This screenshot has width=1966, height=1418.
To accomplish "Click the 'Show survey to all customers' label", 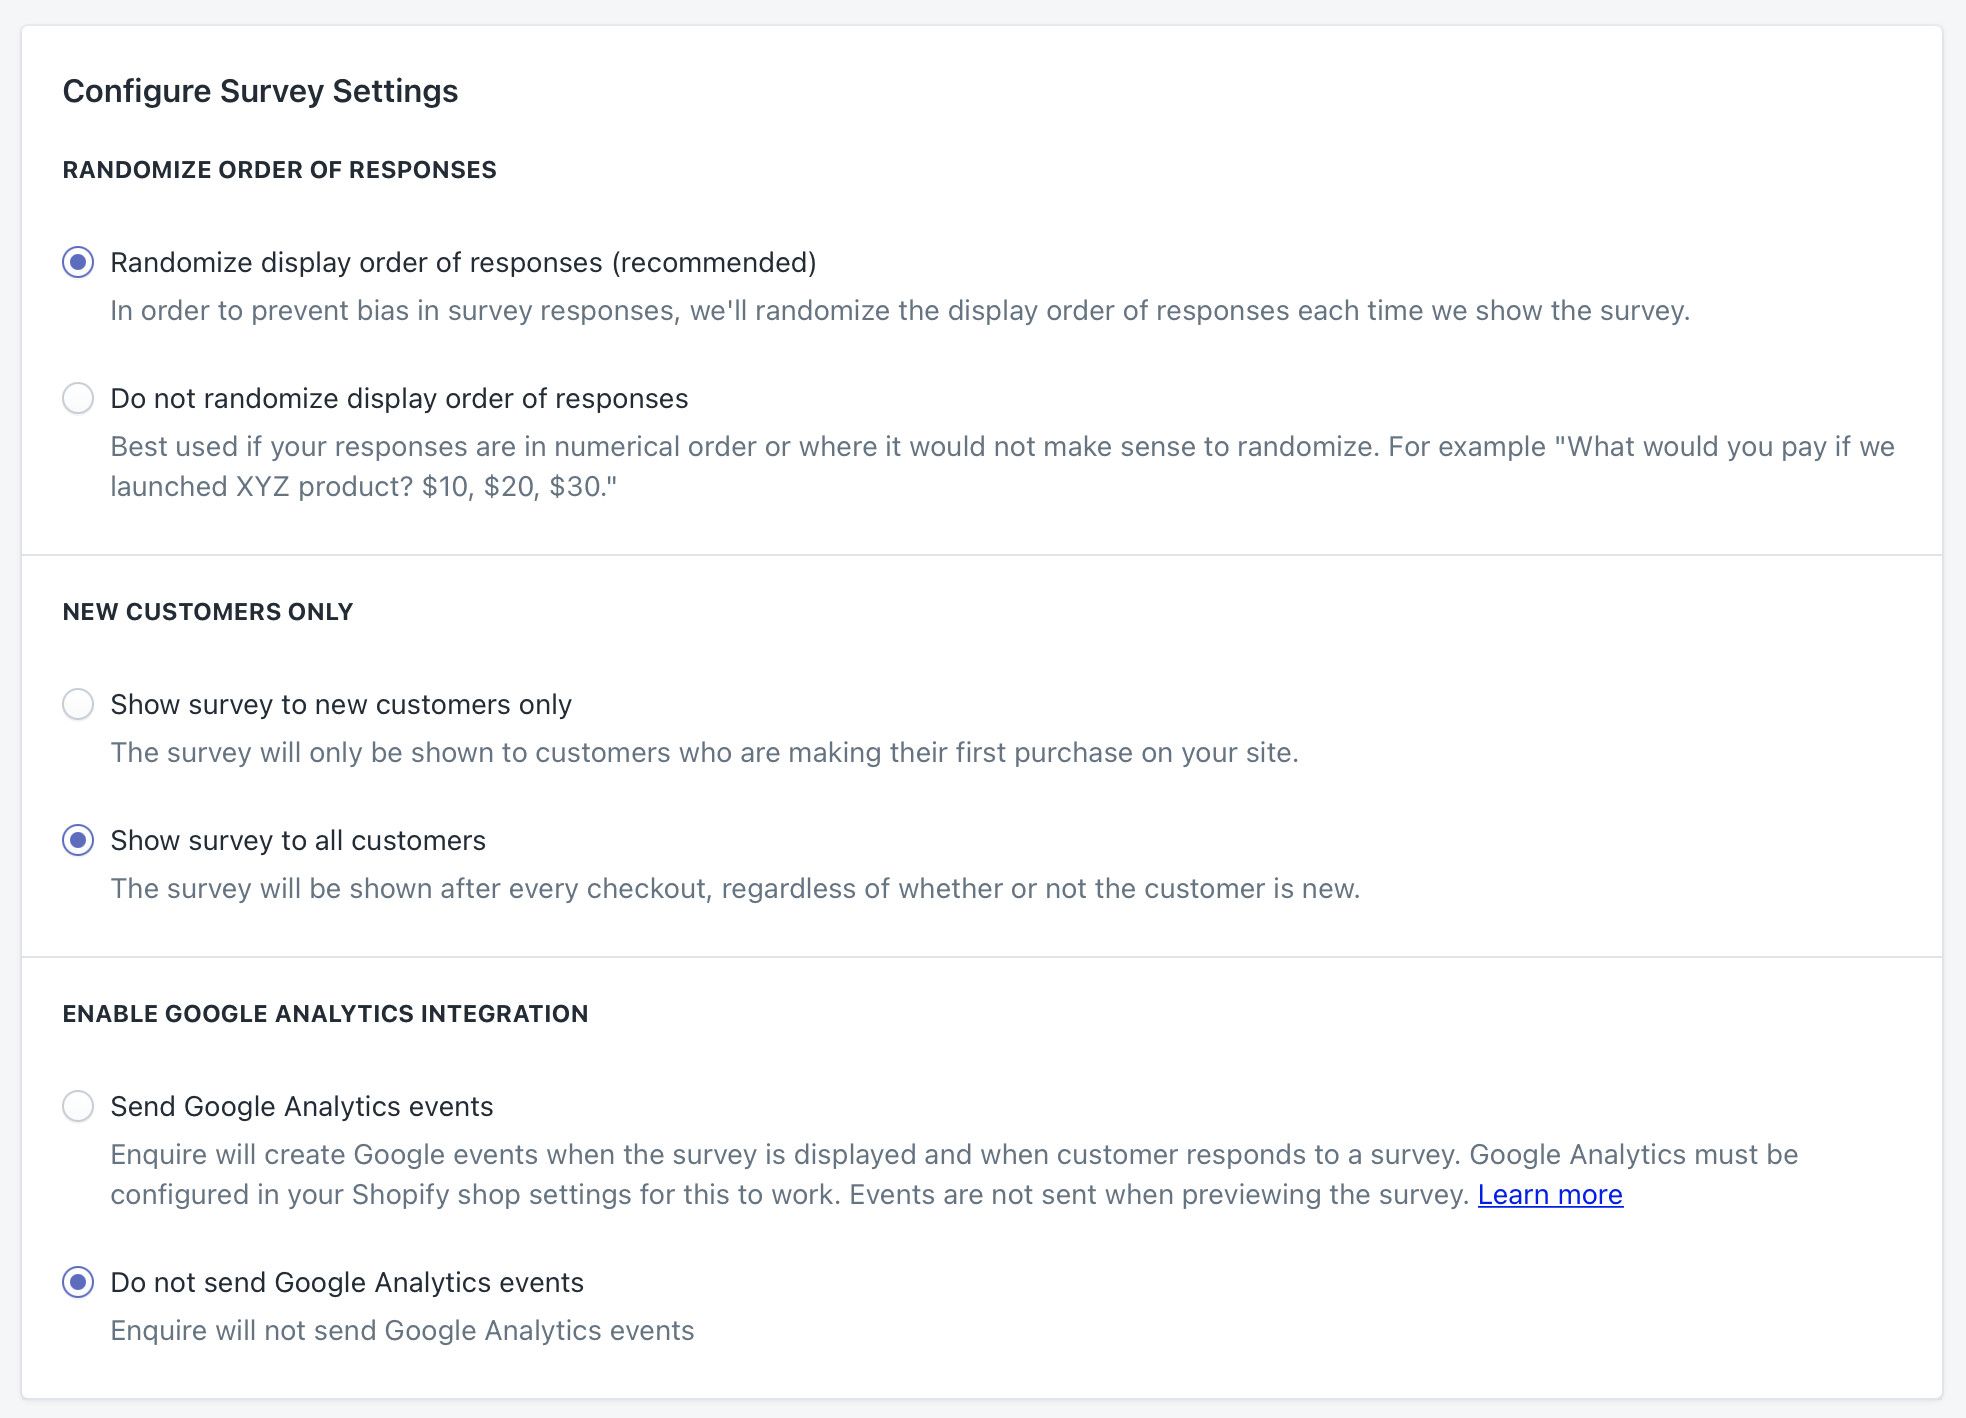I will click(298, 840).
